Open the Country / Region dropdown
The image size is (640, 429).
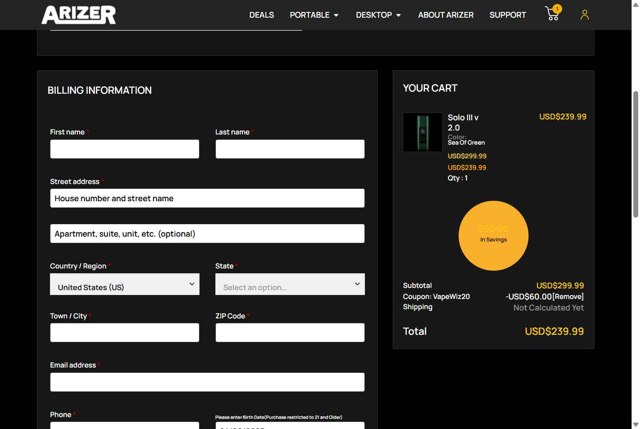[x=124, y=284]
